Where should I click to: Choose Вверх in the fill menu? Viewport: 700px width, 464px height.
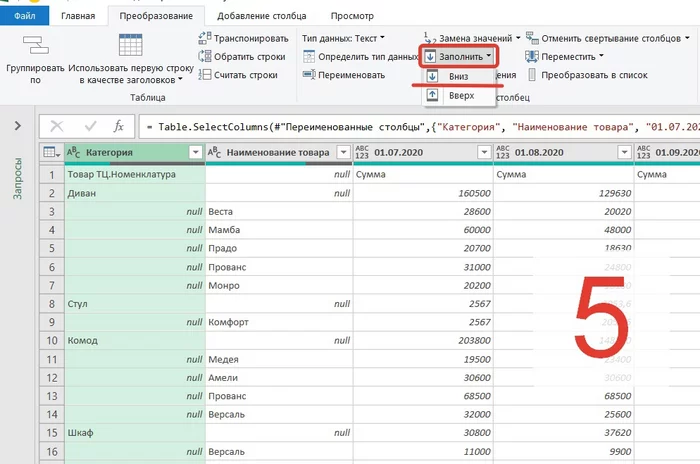tap(458, 95)
